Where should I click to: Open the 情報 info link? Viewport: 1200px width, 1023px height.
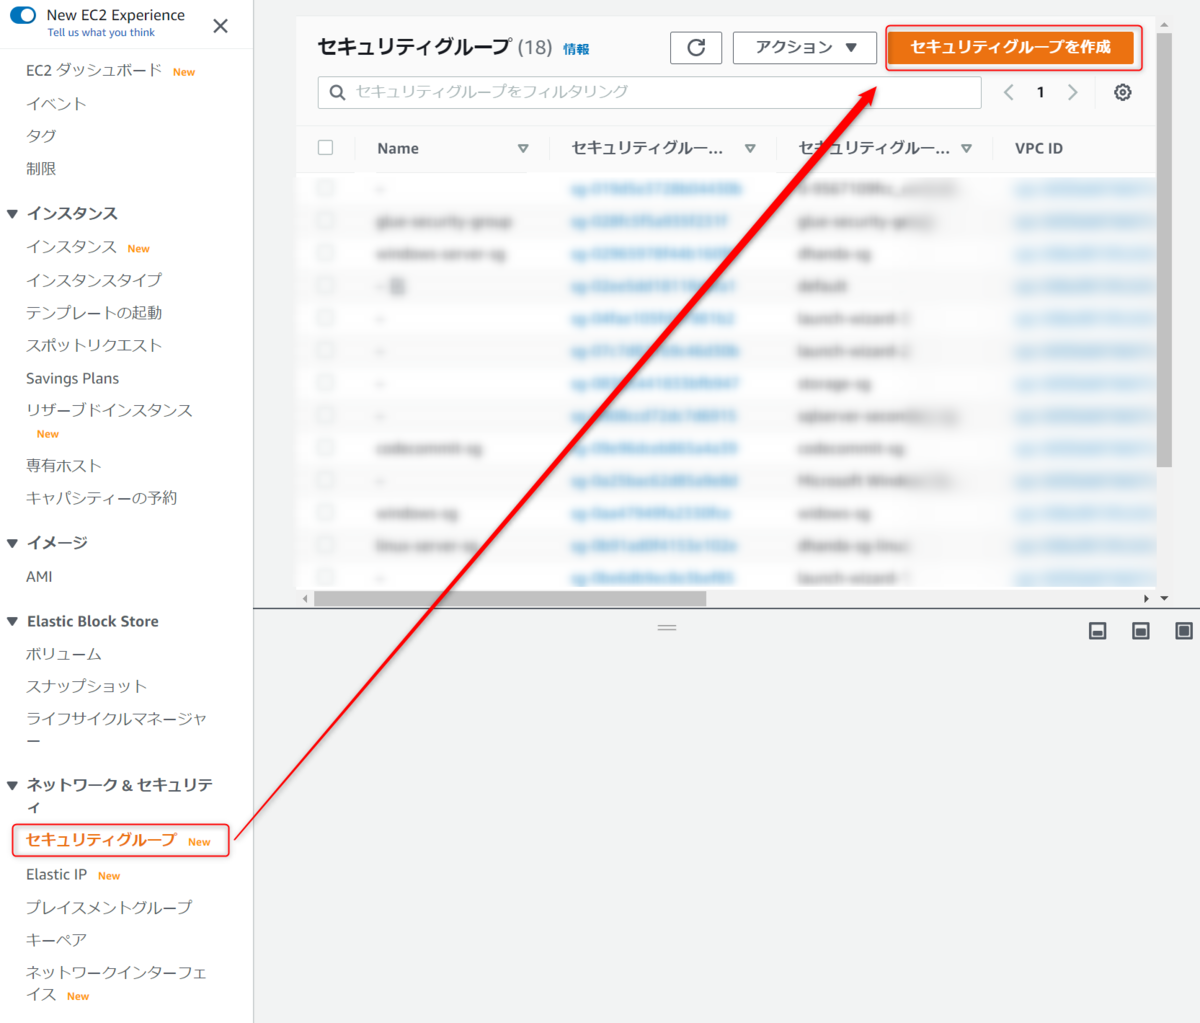576,49
